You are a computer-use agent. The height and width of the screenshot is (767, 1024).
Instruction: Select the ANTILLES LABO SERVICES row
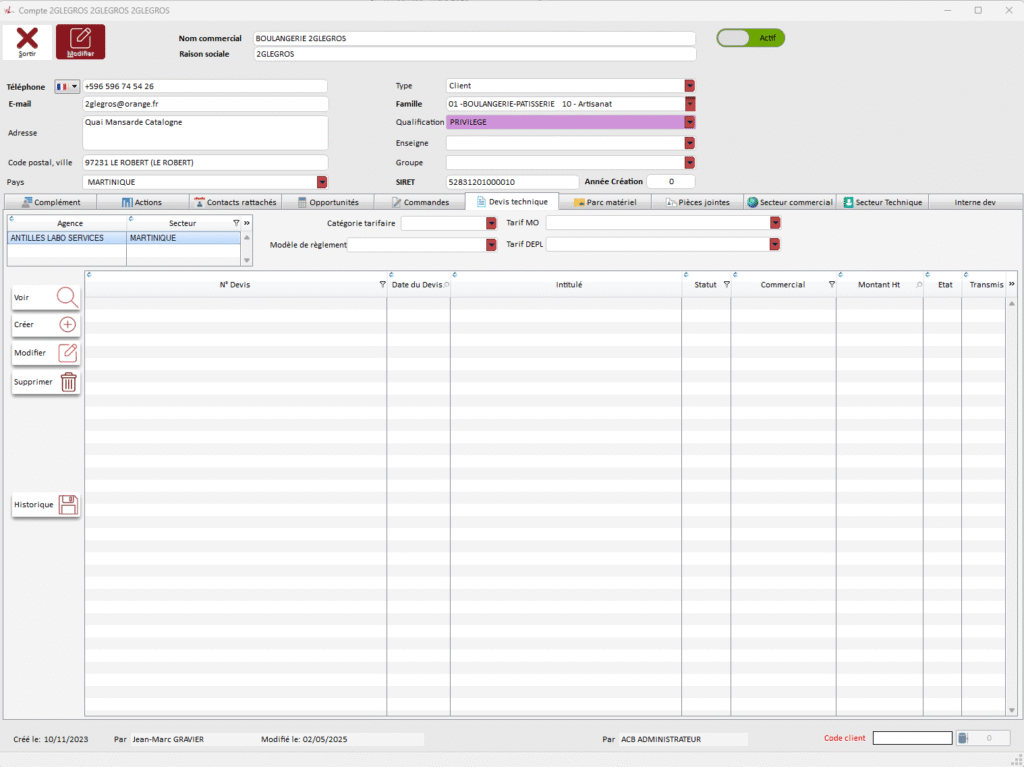tap(66, 238)
